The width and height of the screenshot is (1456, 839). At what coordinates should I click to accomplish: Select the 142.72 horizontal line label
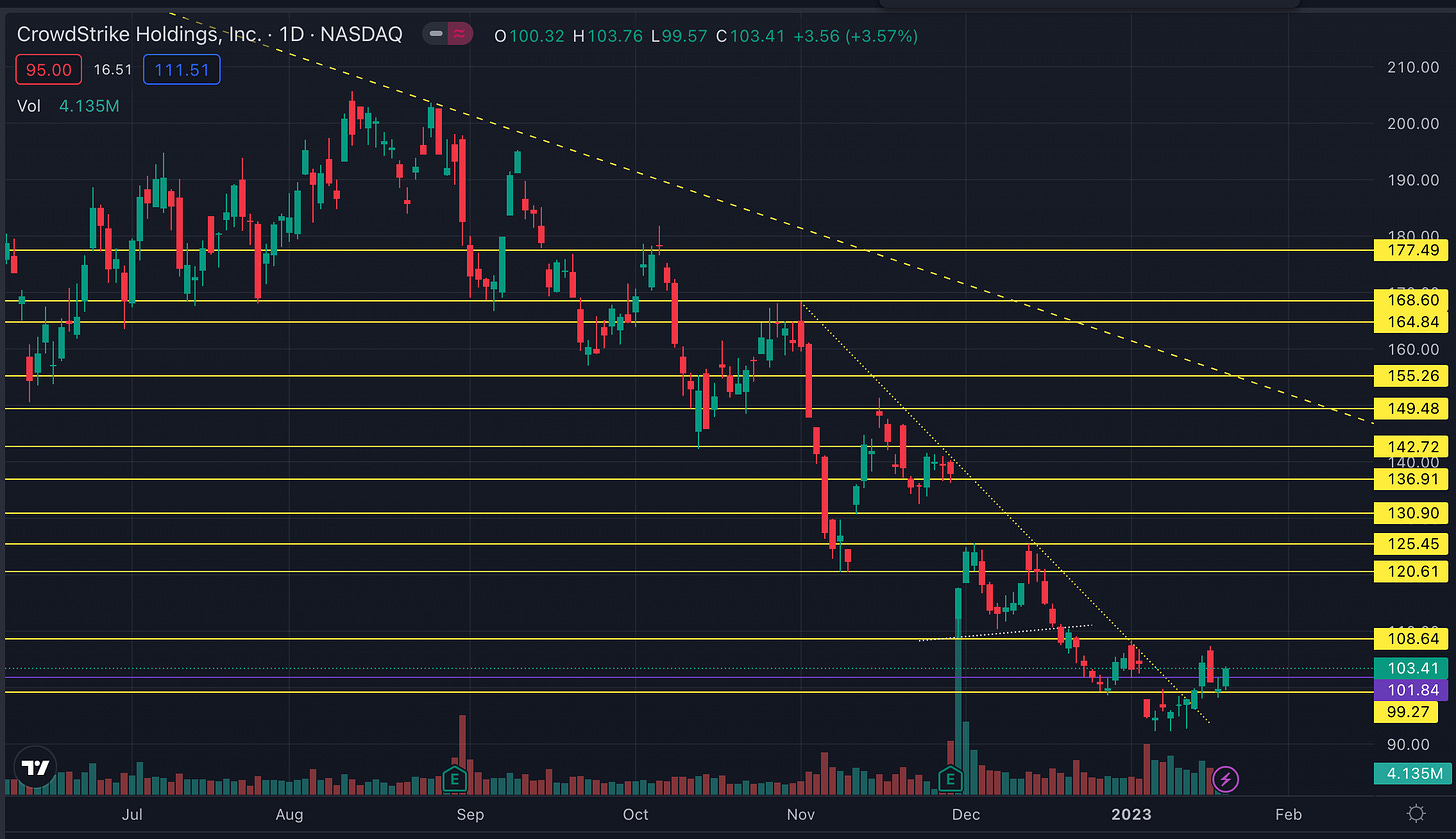click(1412, 446)
